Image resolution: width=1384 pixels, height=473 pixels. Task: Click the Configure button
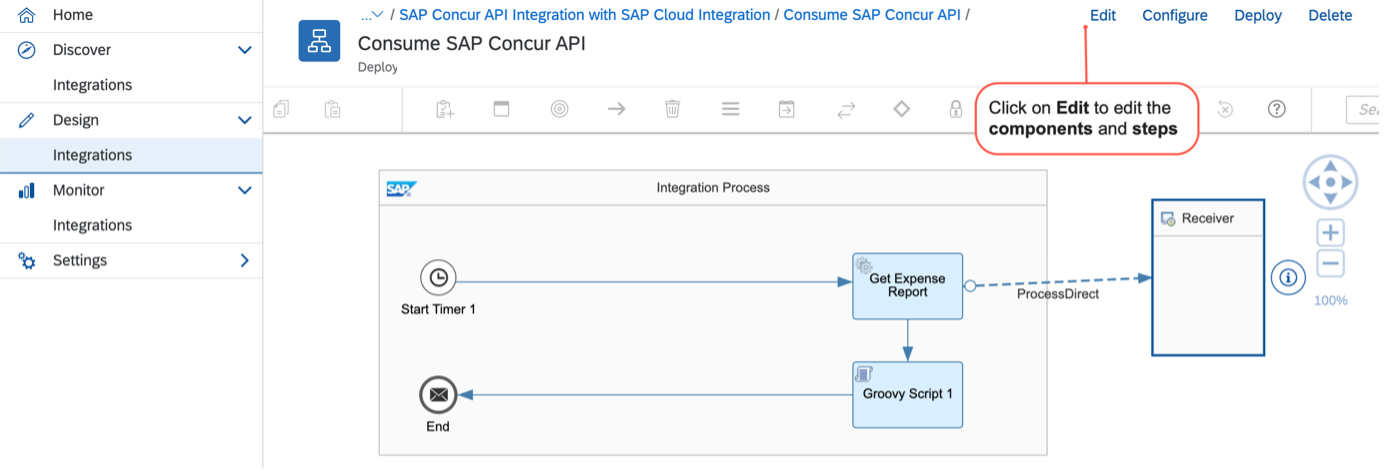coord(1175,16)
